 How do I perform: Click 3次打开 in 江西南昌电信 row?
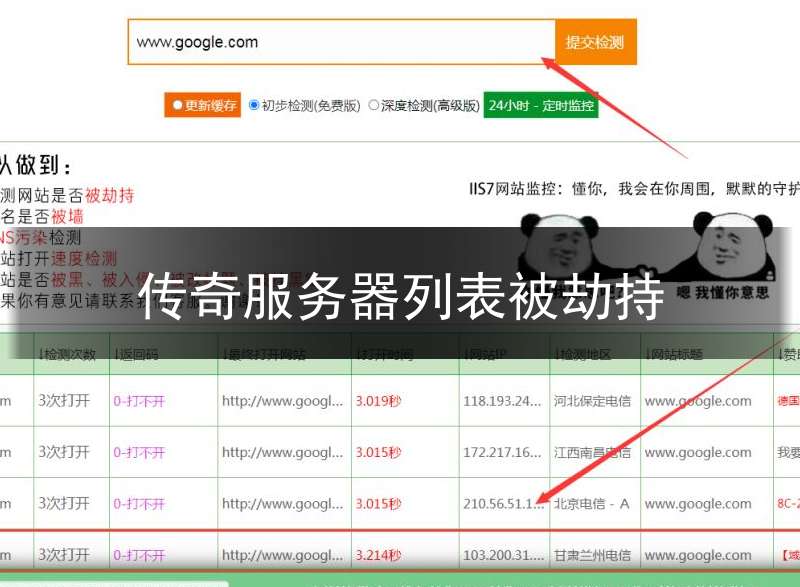(x=64, y=452)
